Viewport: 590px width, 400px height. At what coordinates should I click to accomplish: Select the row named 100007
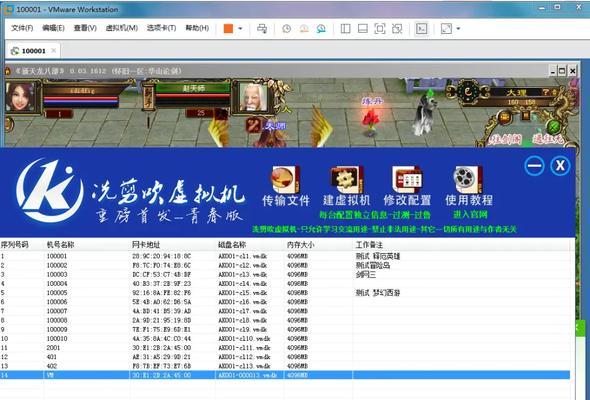(285, 311)
